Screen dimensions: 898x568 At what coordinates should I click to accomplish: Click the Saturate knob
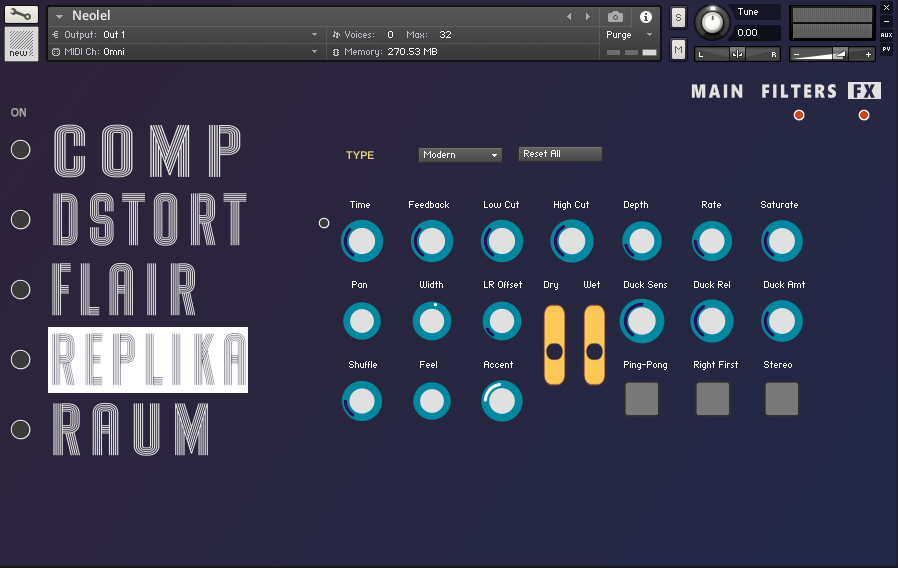[782, 241]
